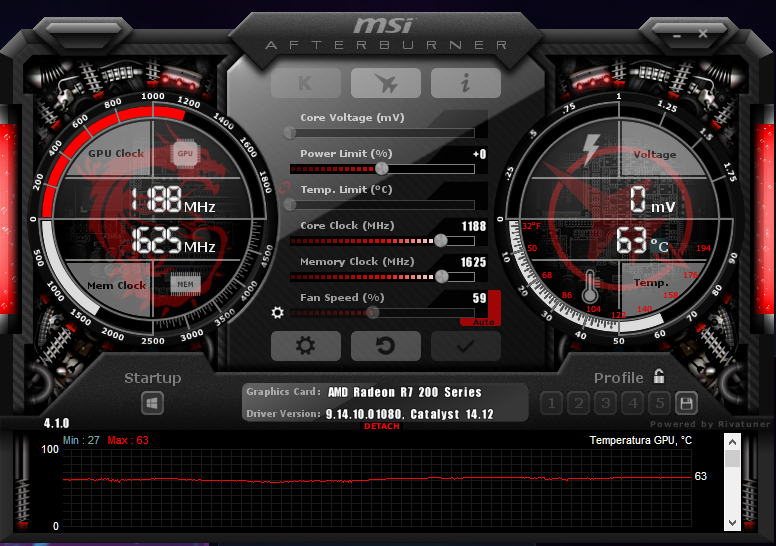The width and height of the screenshot is (776, 546).
Task: Click the MEM chip icon on gauge
Action: tap(186, 284)
